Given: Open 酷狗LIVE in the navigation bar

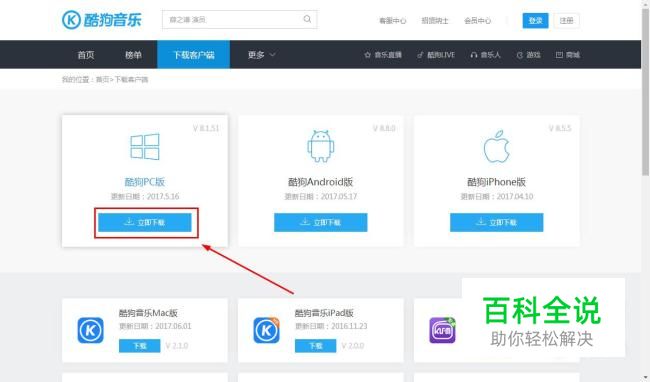Looking at the screenshot, I should tap(436, 55).
